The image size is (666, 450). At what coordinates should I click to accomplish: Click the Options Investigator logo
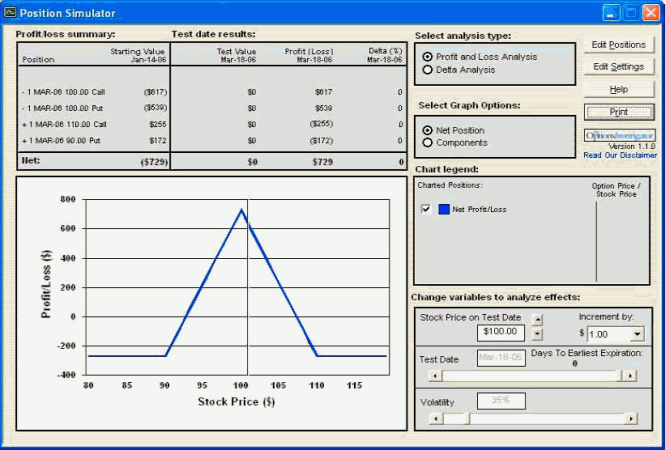[619, 135]
